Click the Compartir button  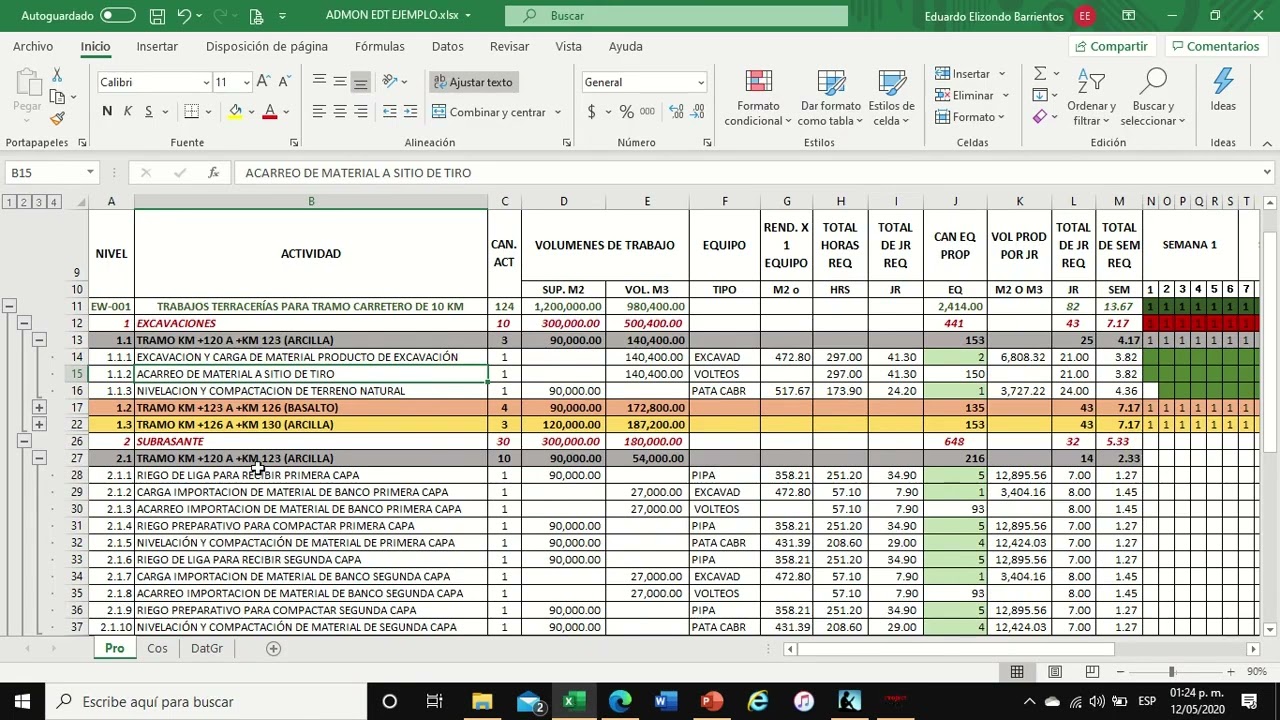click(x=1110, y=46)
